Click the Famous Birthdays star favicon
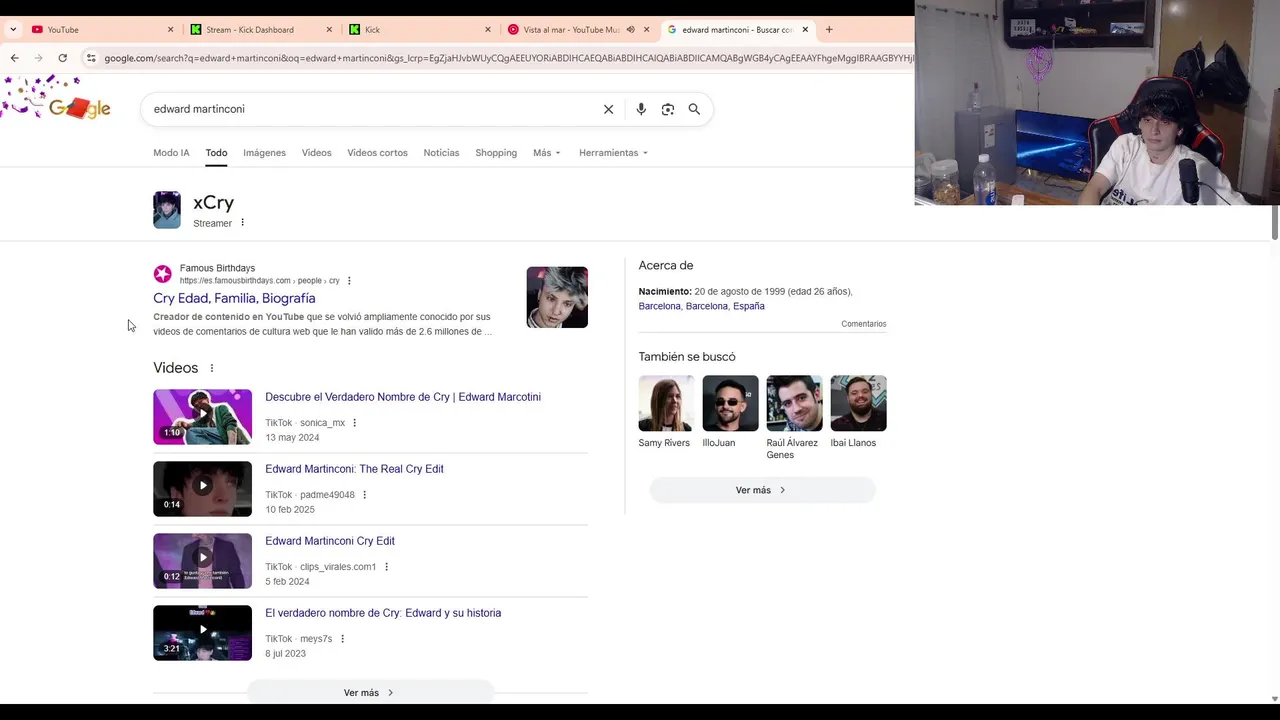 point(162,274)
